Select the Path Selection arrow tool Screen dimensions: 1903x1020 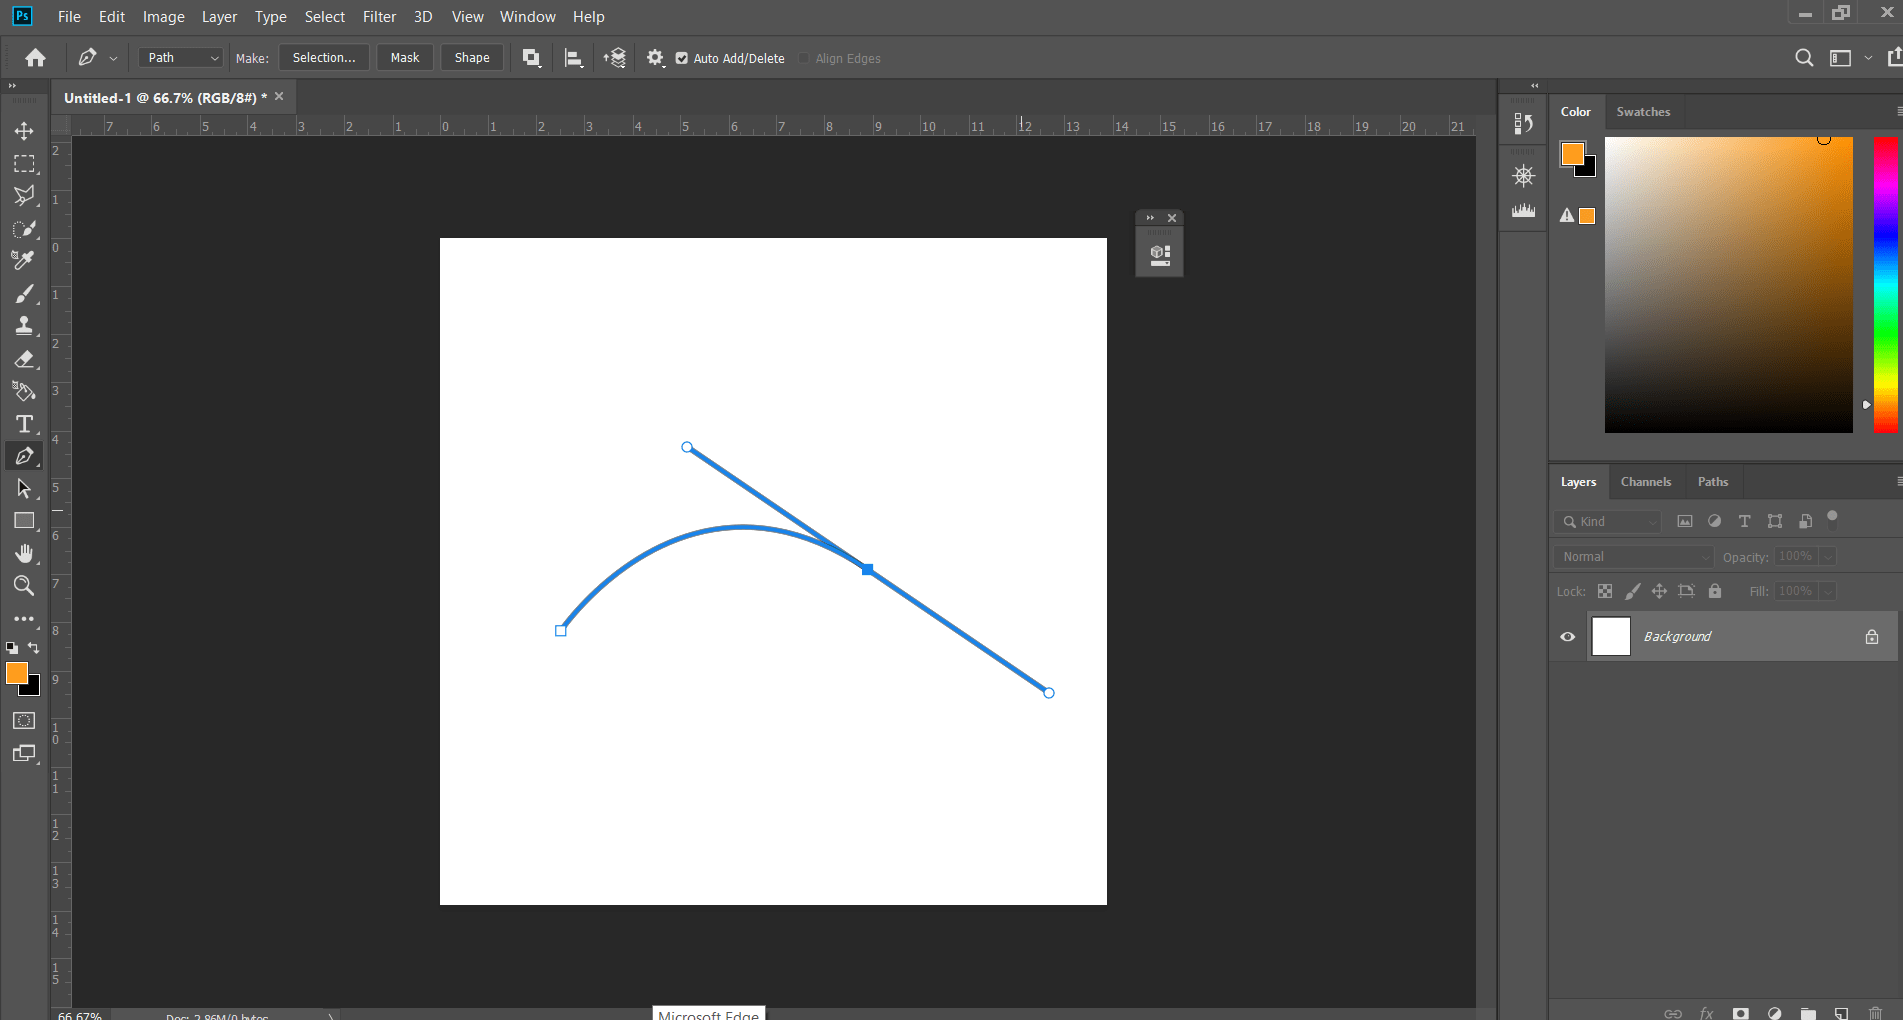24,488
